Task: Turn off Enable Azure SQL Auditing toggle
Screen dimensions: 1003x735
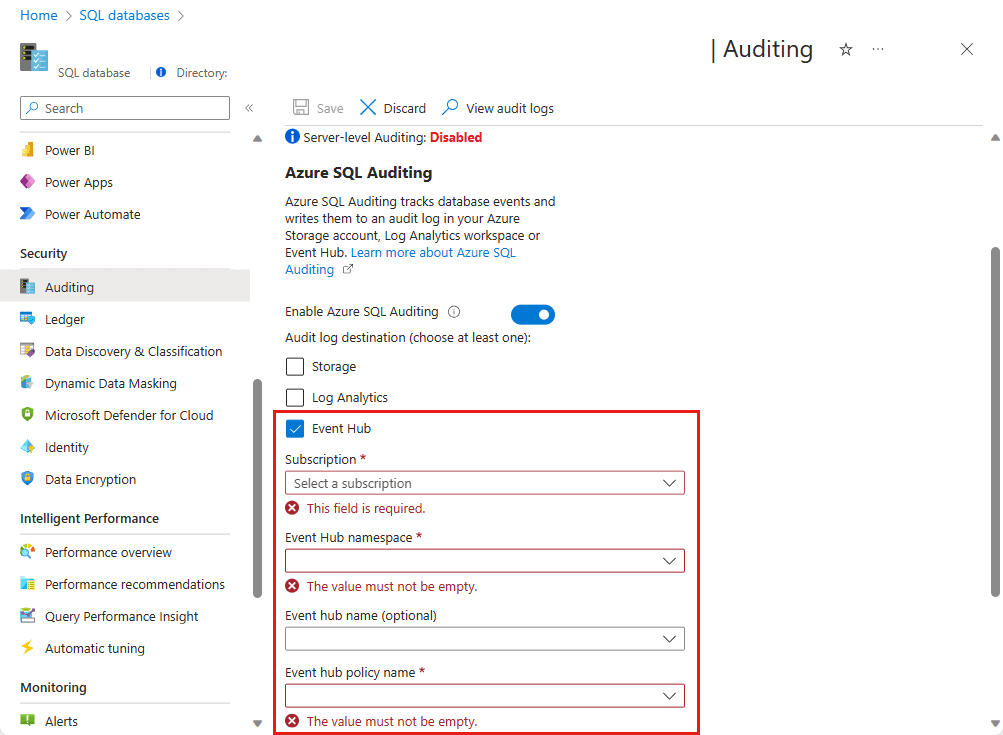Action: point(532,314)
